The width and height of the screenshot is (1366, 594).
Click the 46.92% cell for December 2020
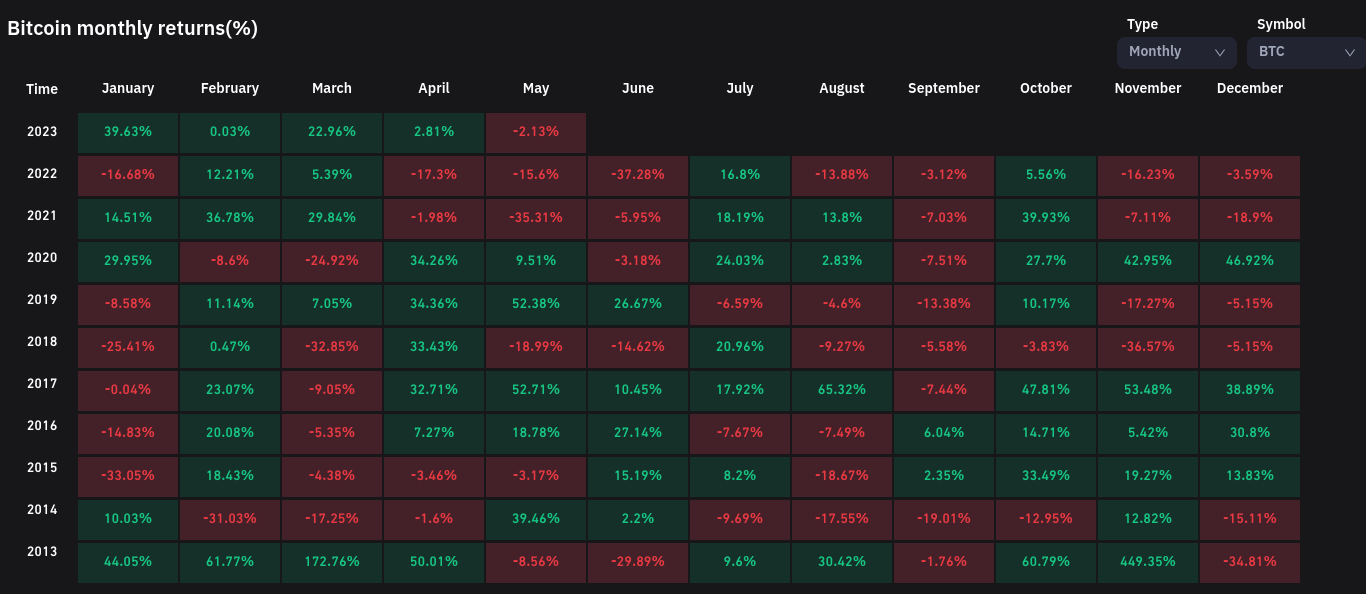click(1250, 261)
